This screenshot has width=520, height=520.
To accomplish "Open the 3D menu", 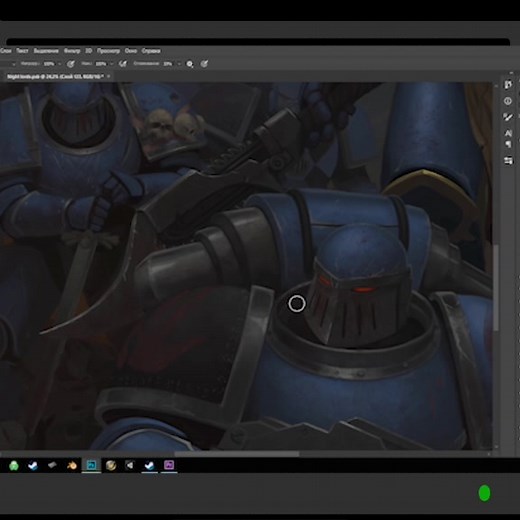I will click(88, 51).
